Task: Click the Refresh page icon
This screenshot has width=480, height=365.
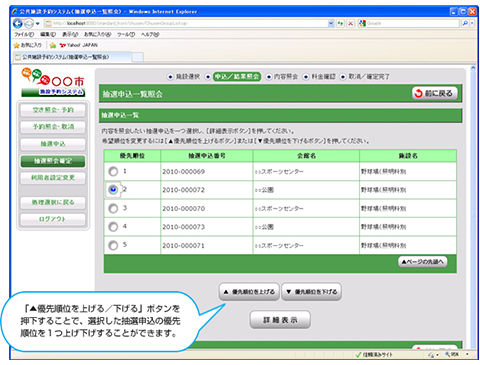Action: click(340, 23)
